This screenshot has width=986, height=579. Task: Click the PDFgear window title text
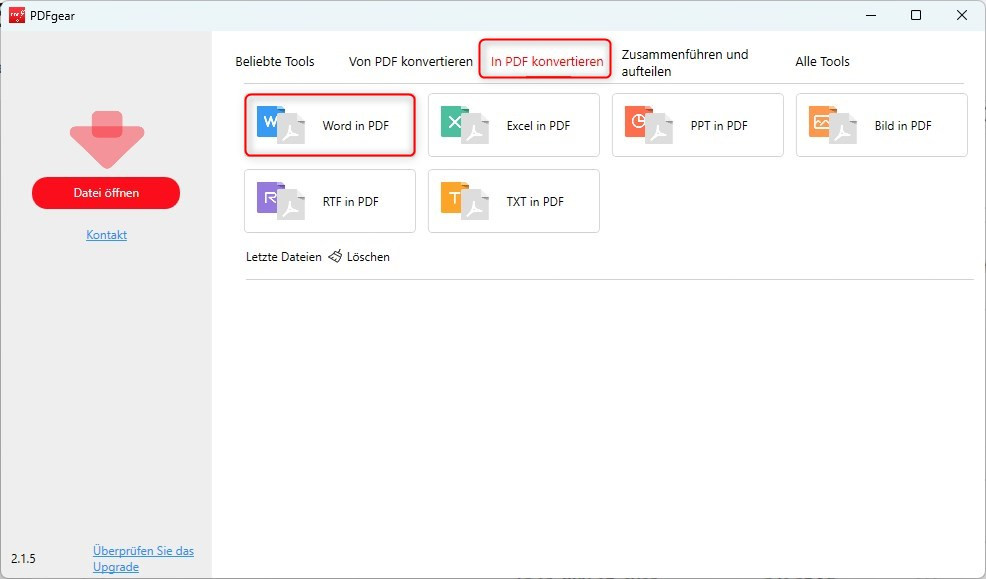pyautogui.click(x=52, y=16)
